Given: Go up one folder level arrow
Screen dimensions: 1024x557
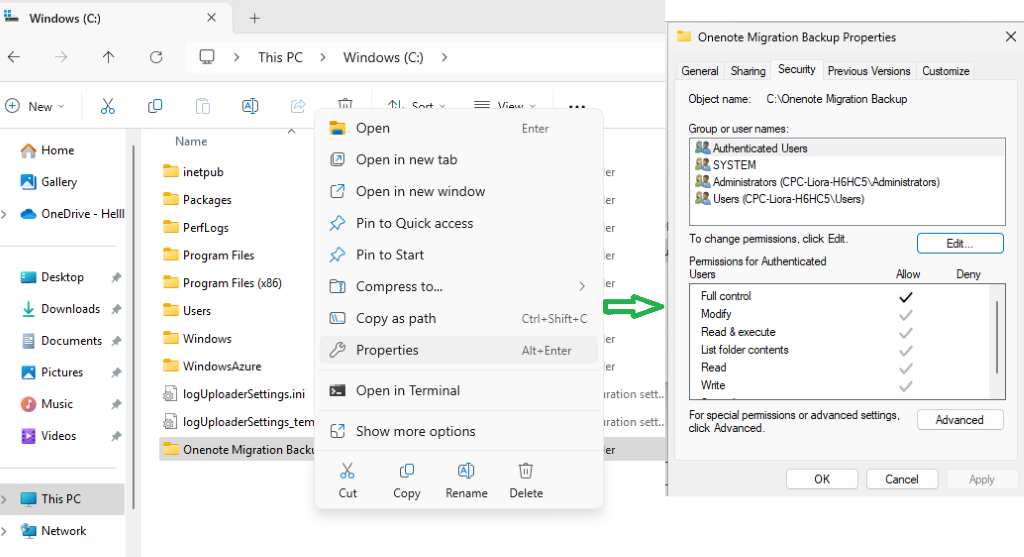Looking at the screenshot, I should (108, 57).
